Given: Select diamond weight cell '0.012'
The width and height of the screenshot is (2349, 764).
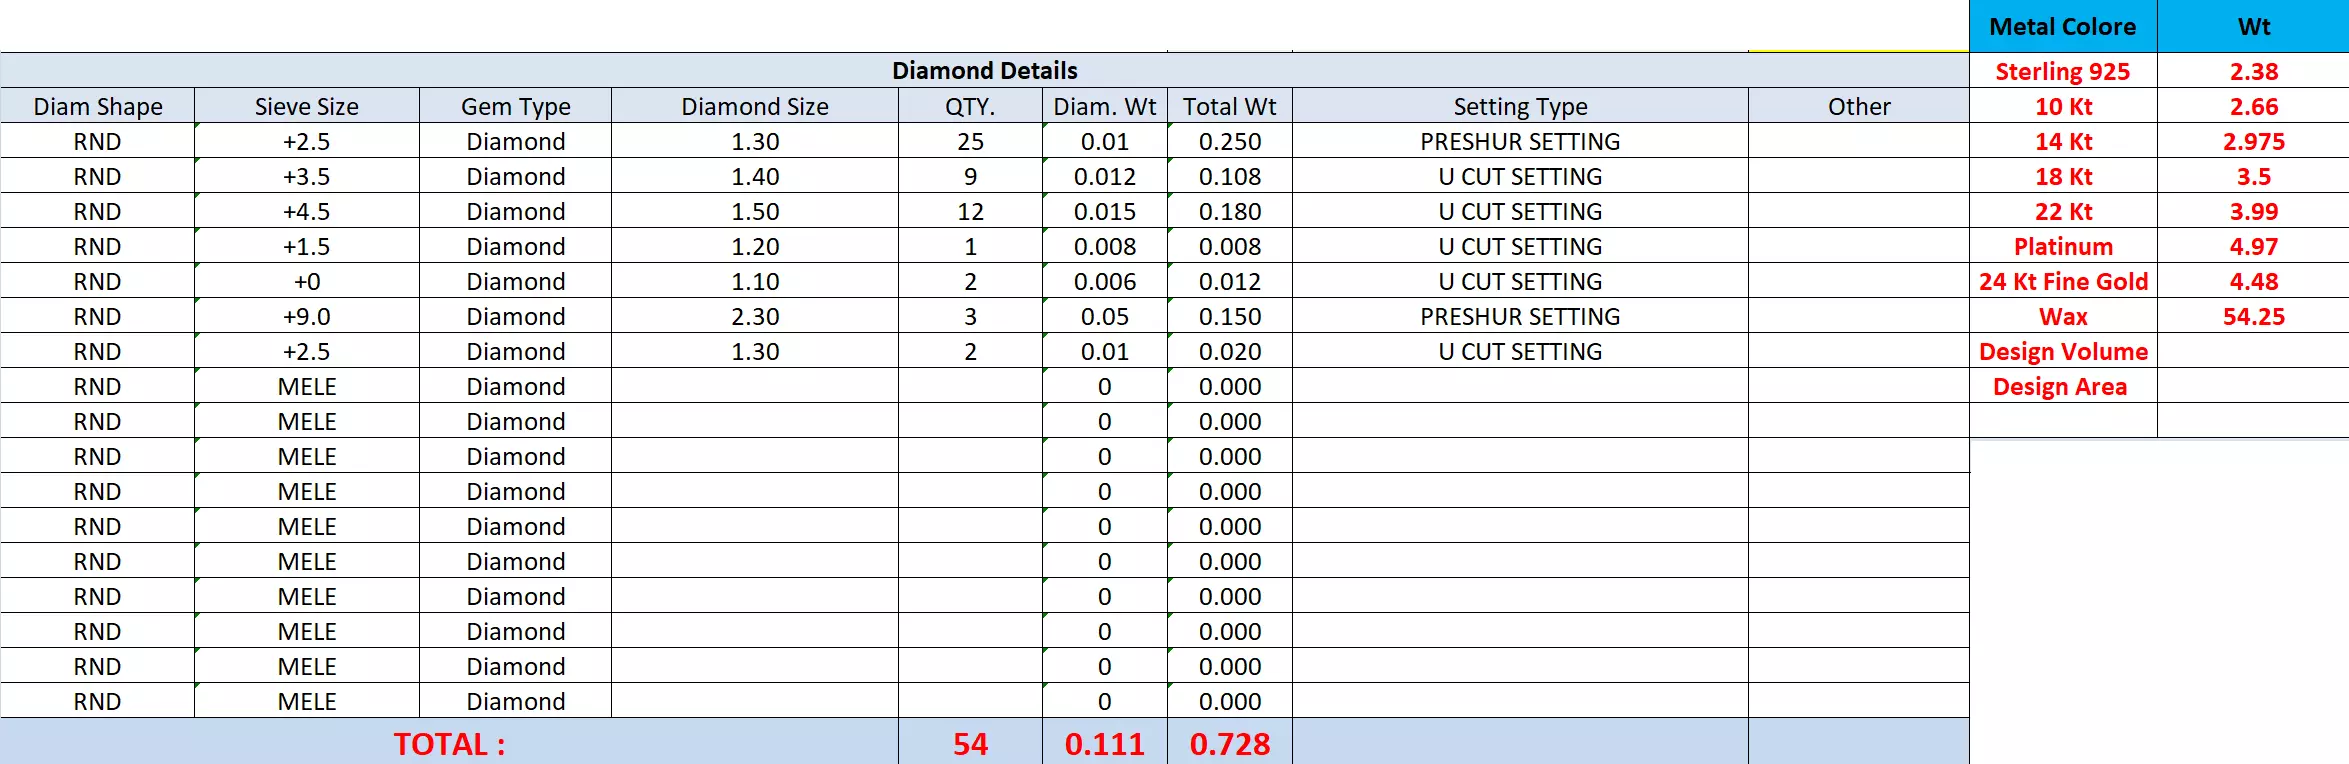Looking at the screenshot, I should pyautogui.click(x=1105, y=176).
